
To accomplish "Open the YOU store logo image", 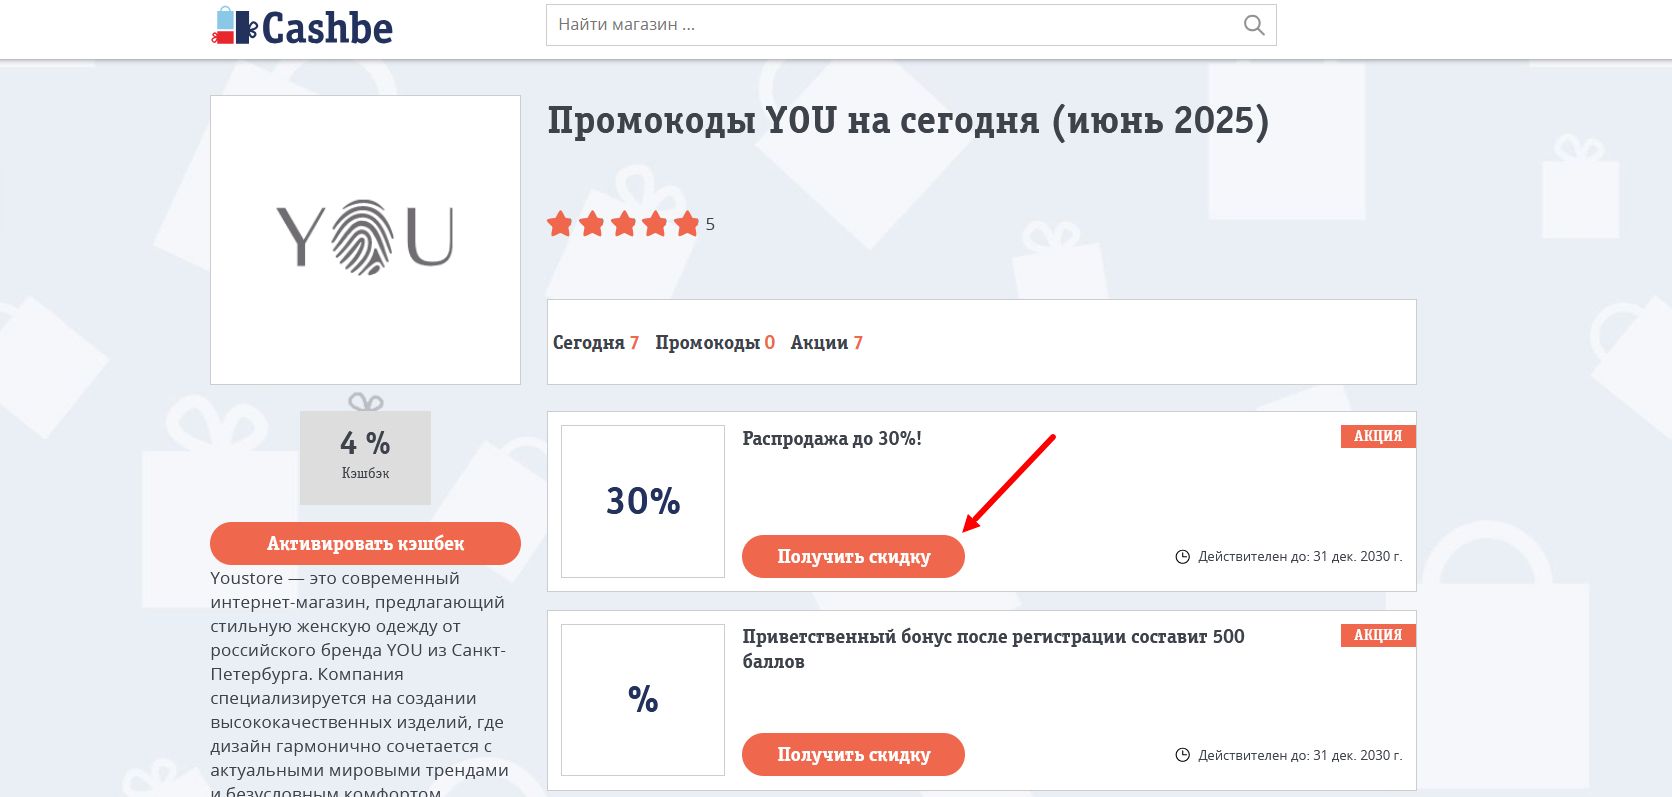I will coord(365,239).
